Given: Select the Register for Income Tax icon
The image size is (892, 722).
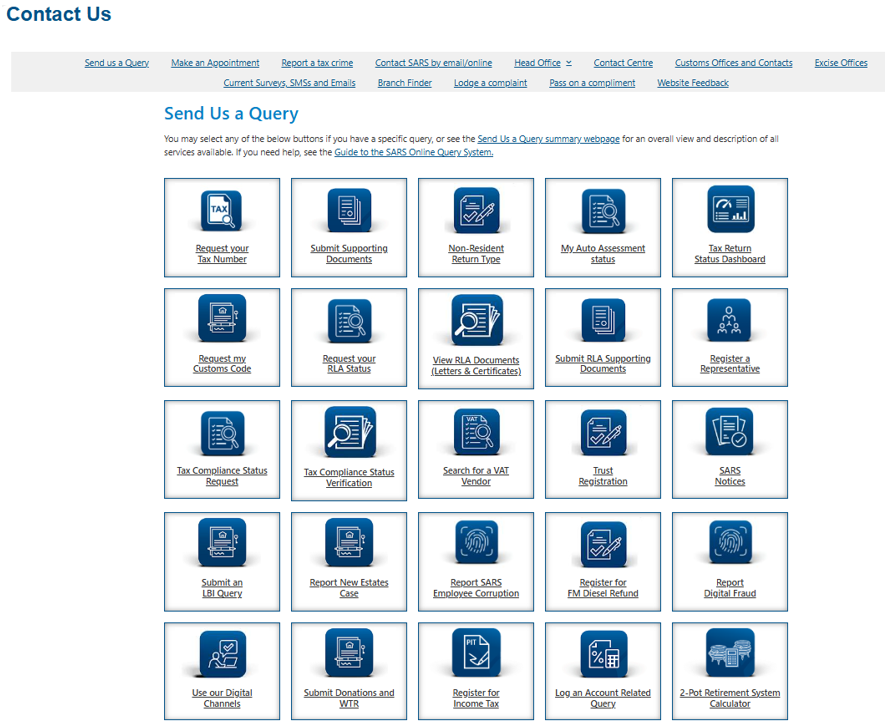Looking at the screenshot, I should click(x=476, y=653).
